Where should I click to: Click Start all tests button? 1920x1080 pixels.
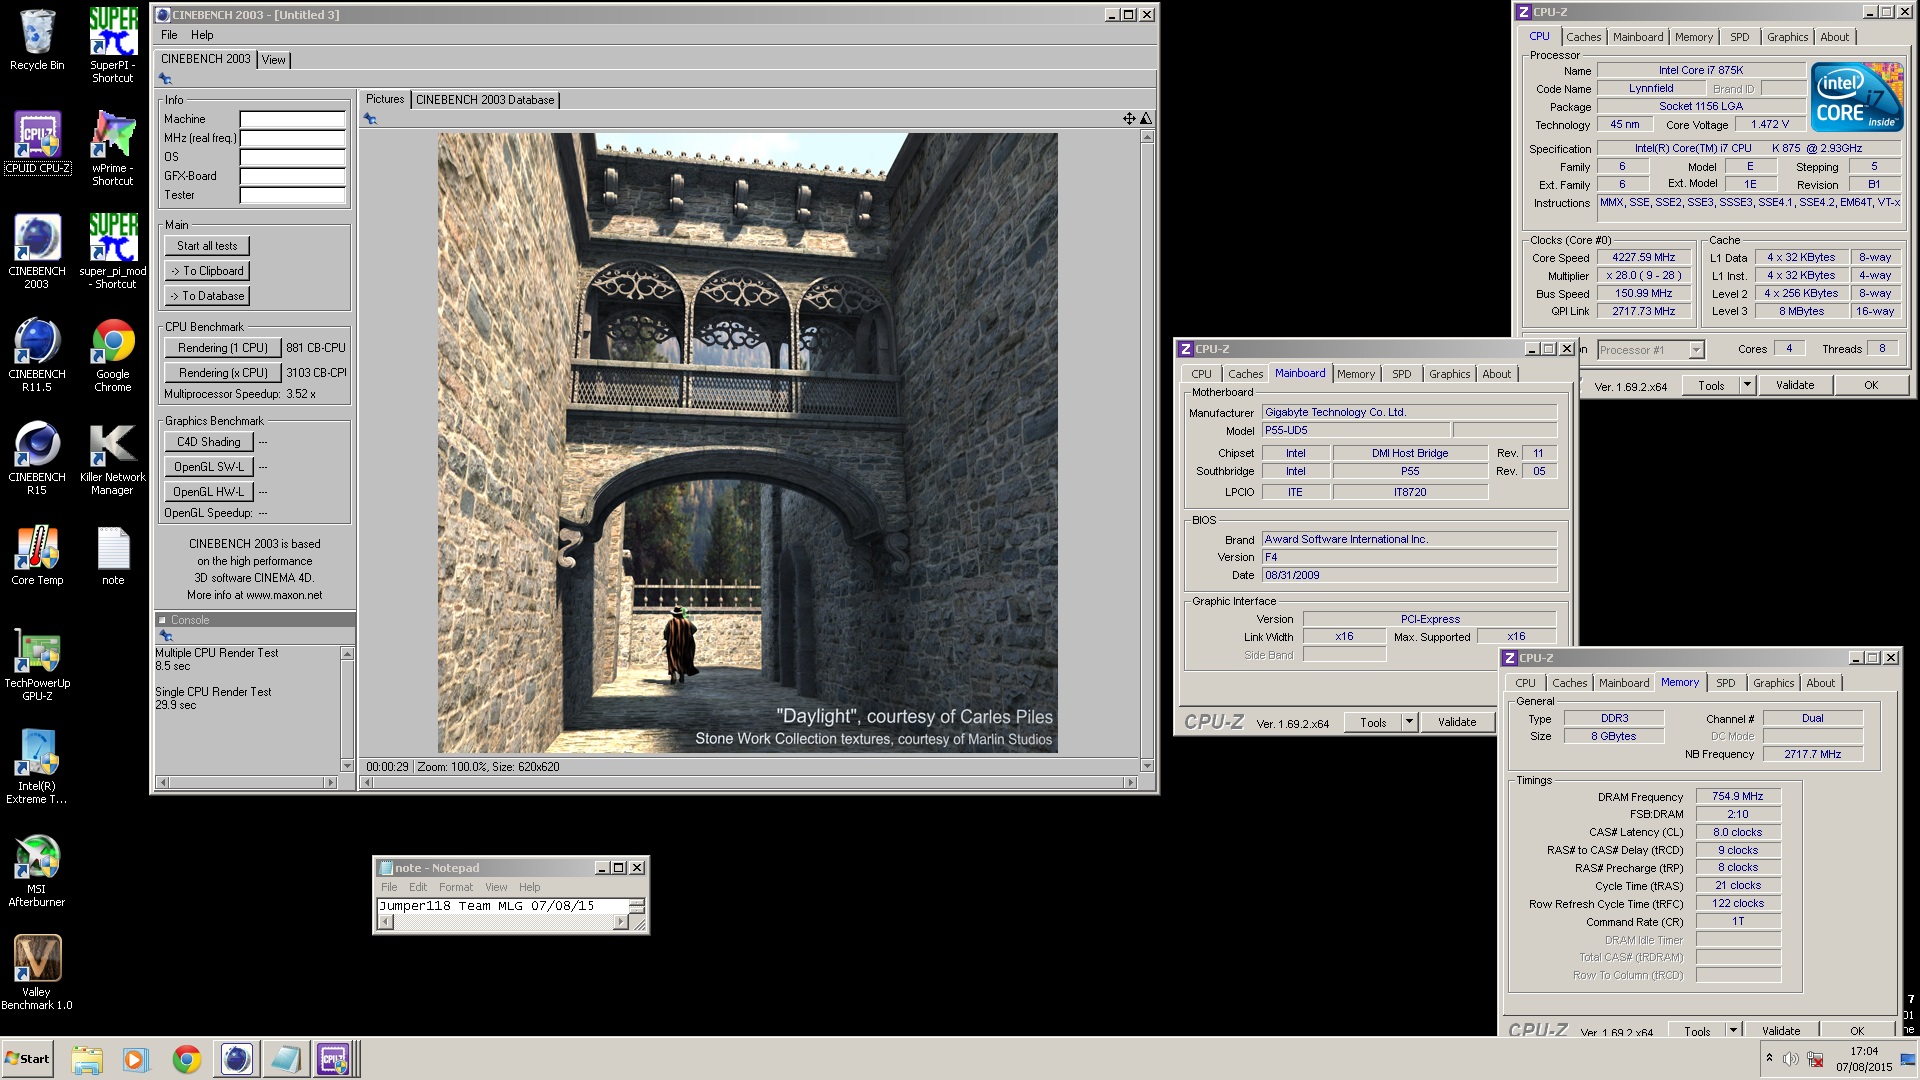pyautogui.click(x=207, y=246)
